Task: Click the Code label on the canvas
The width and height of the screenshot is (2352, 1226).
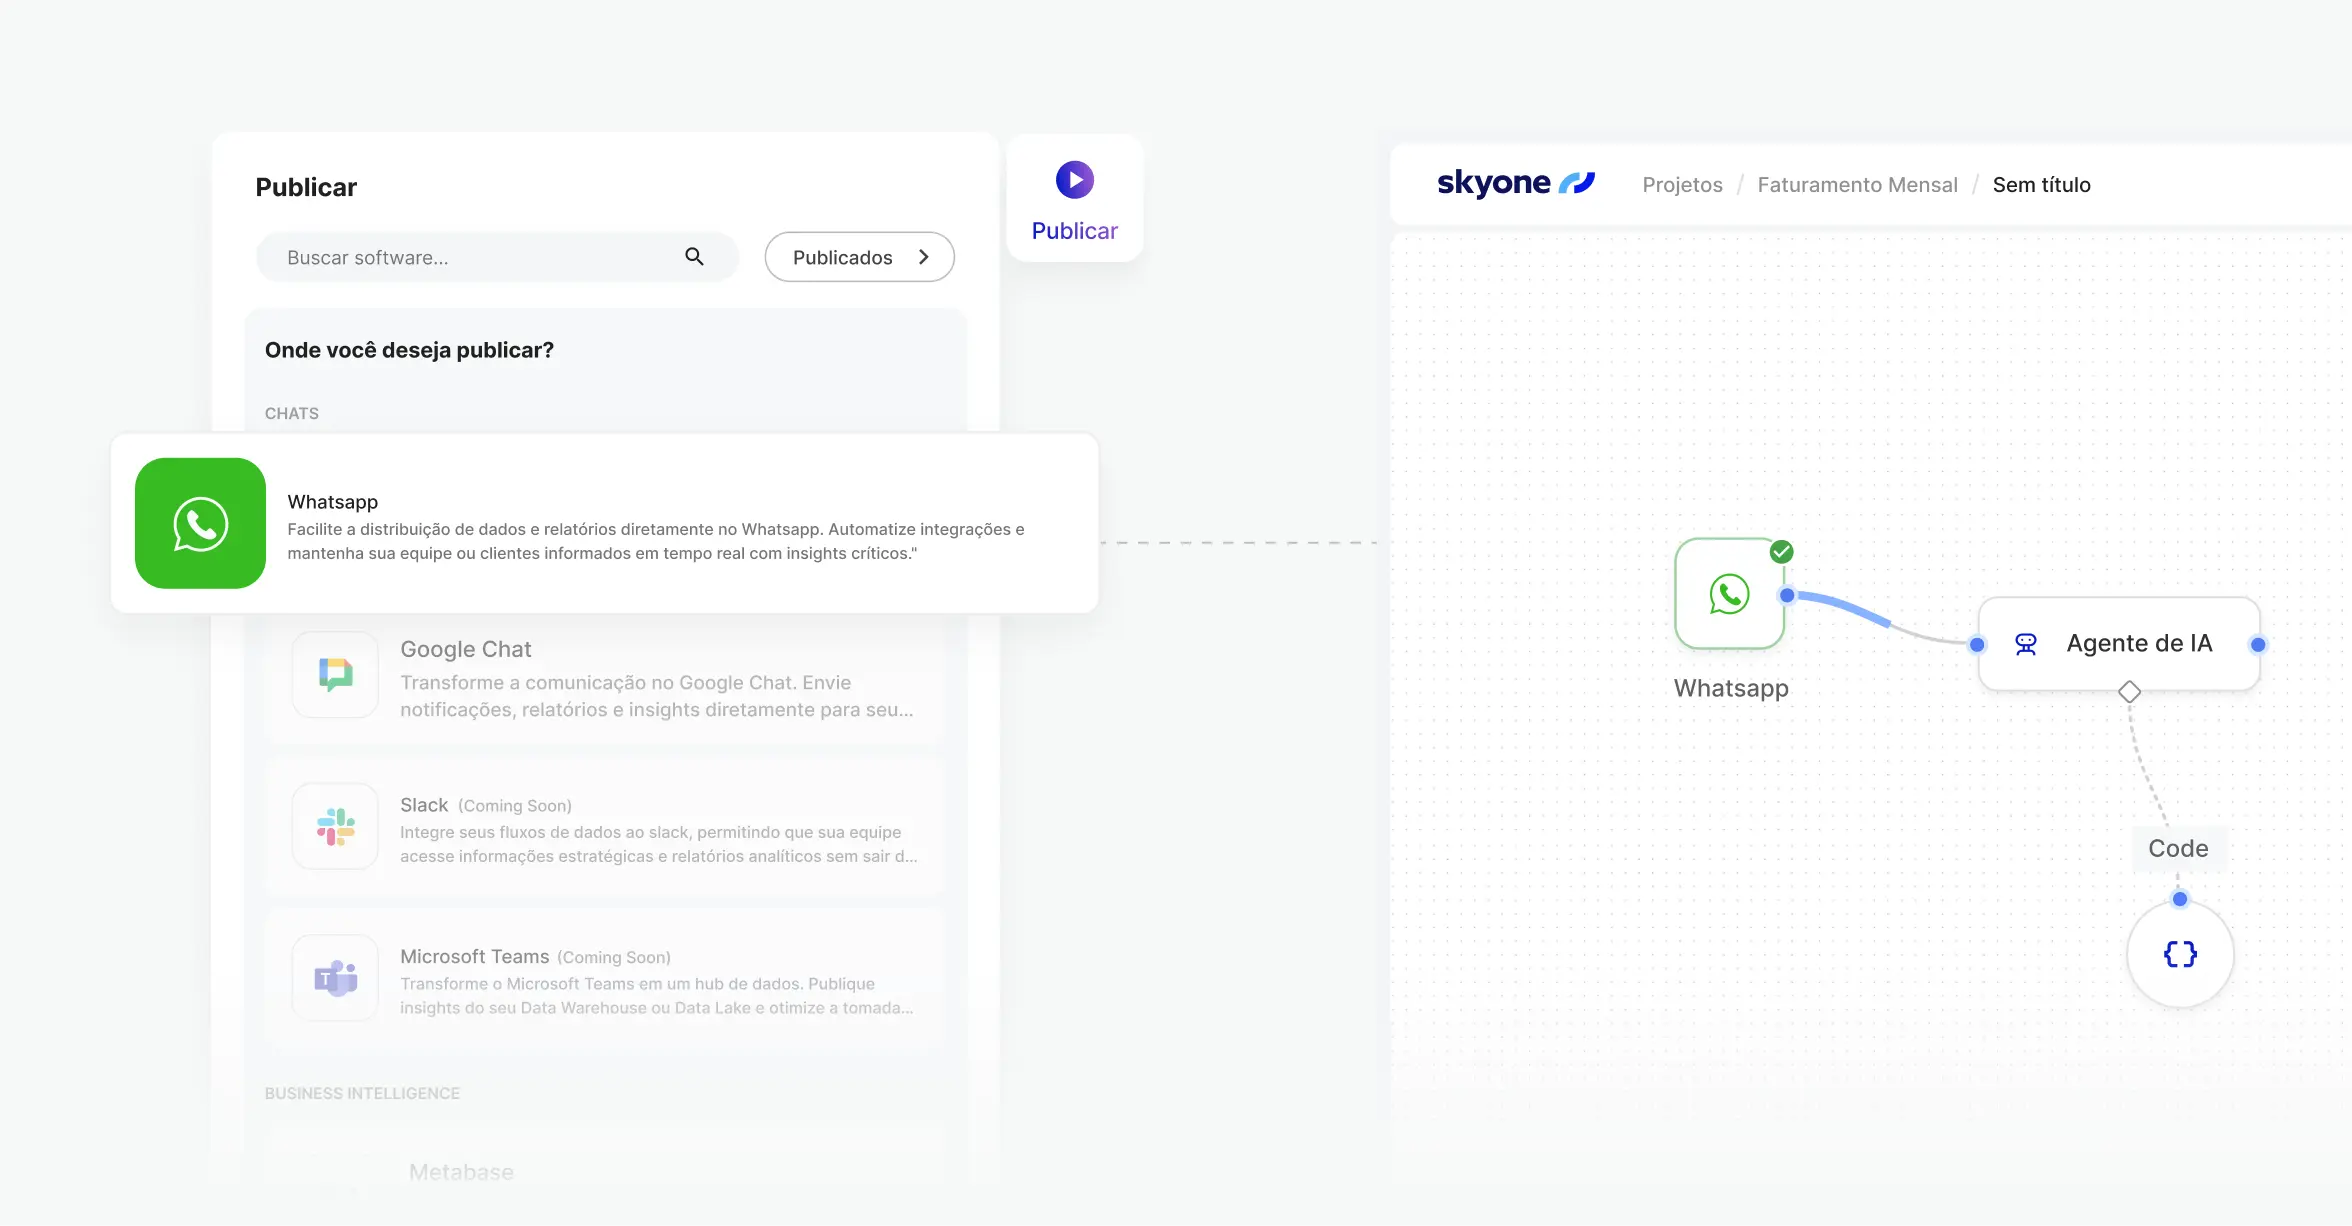Action: [2178, 848]
